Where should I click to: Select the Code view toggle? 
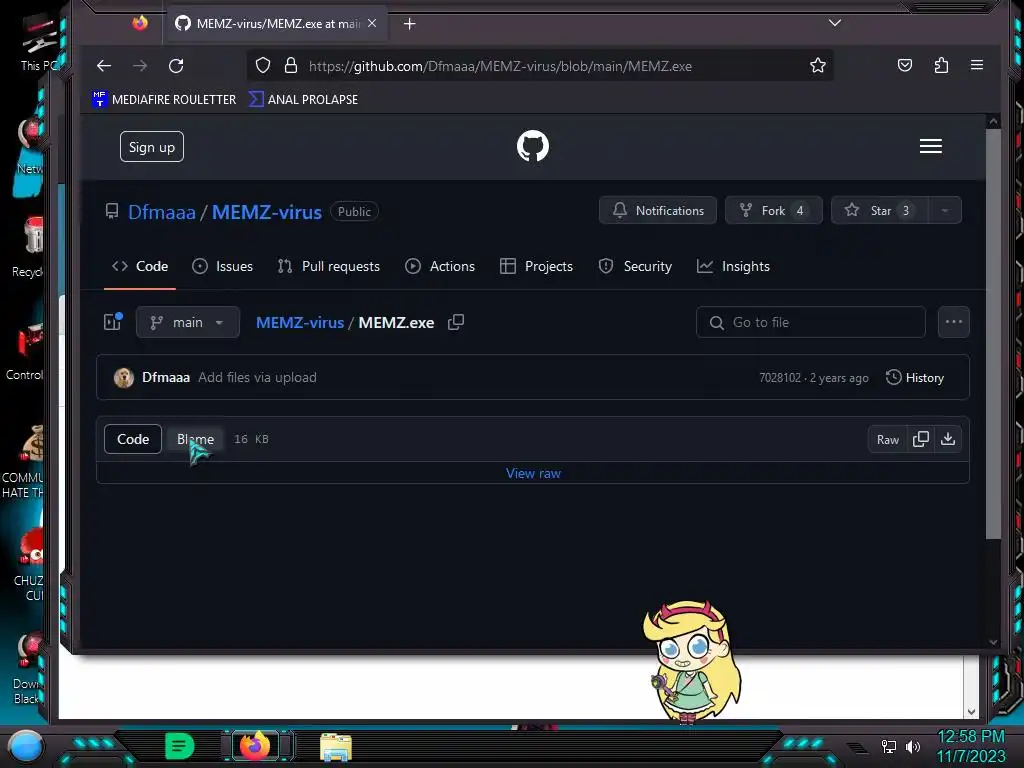133,440
